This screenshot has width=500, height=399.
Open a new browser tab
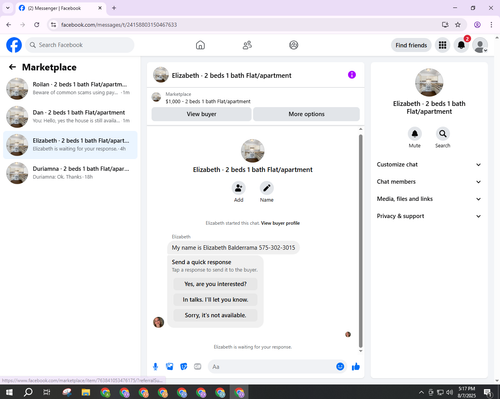pos(114,8)
